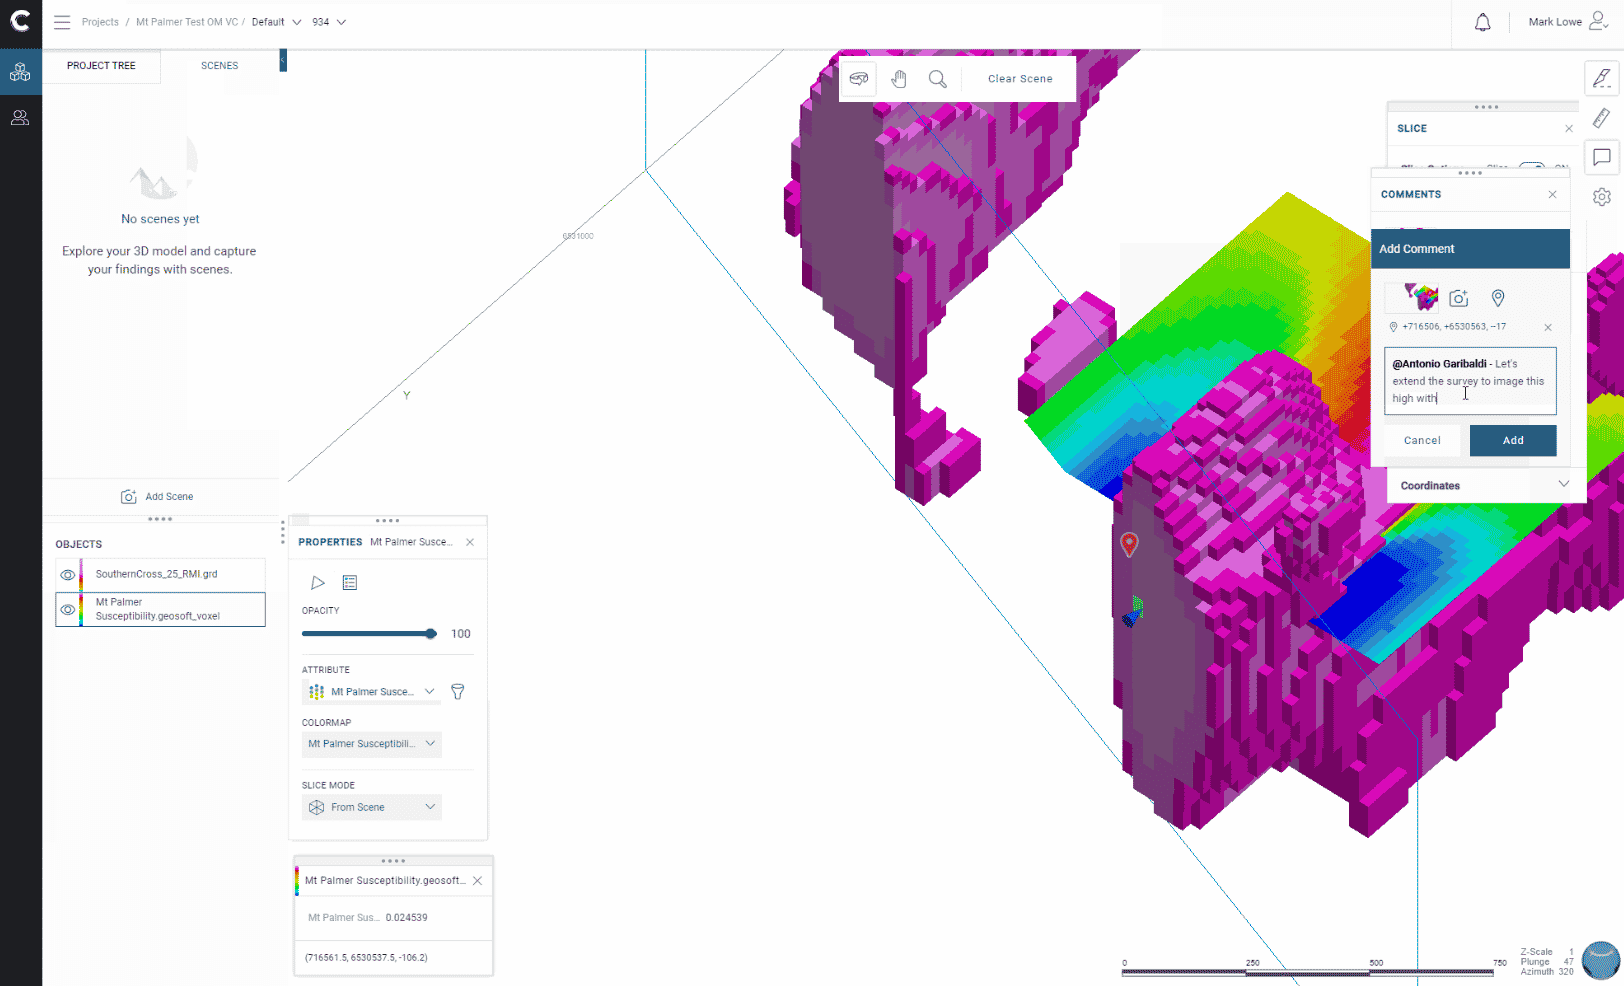Switch to the Project Tree tab
Screen dimensions: 1624x986
tap(101, 66)
